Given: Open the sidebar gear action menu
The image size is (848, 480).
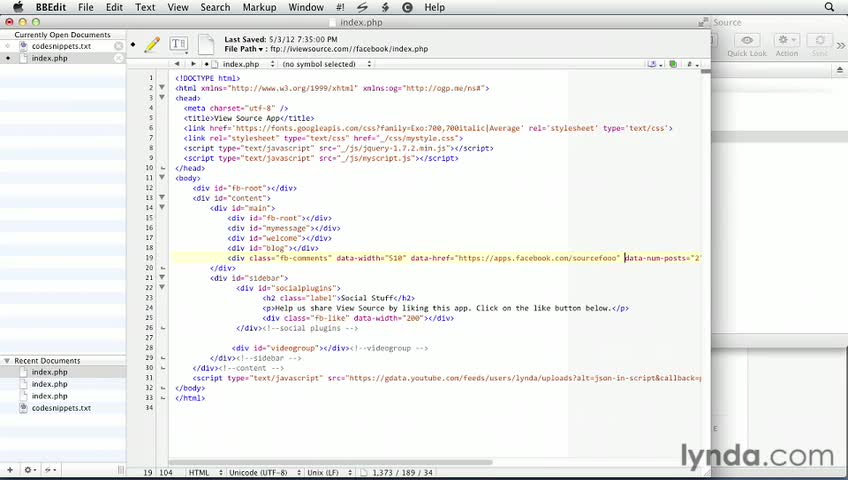Looking at the screenshot, I should (29, 470).
